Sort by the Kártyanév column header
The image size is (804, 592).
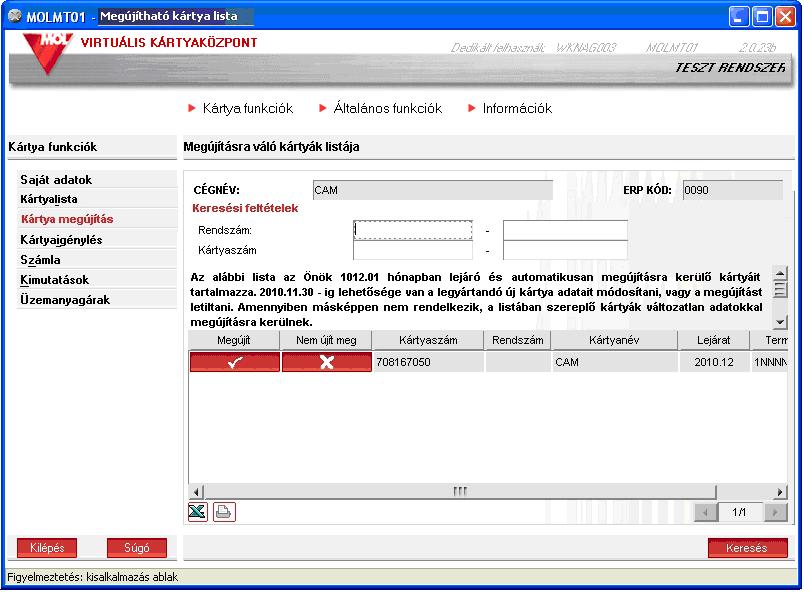tap(614, 340)
